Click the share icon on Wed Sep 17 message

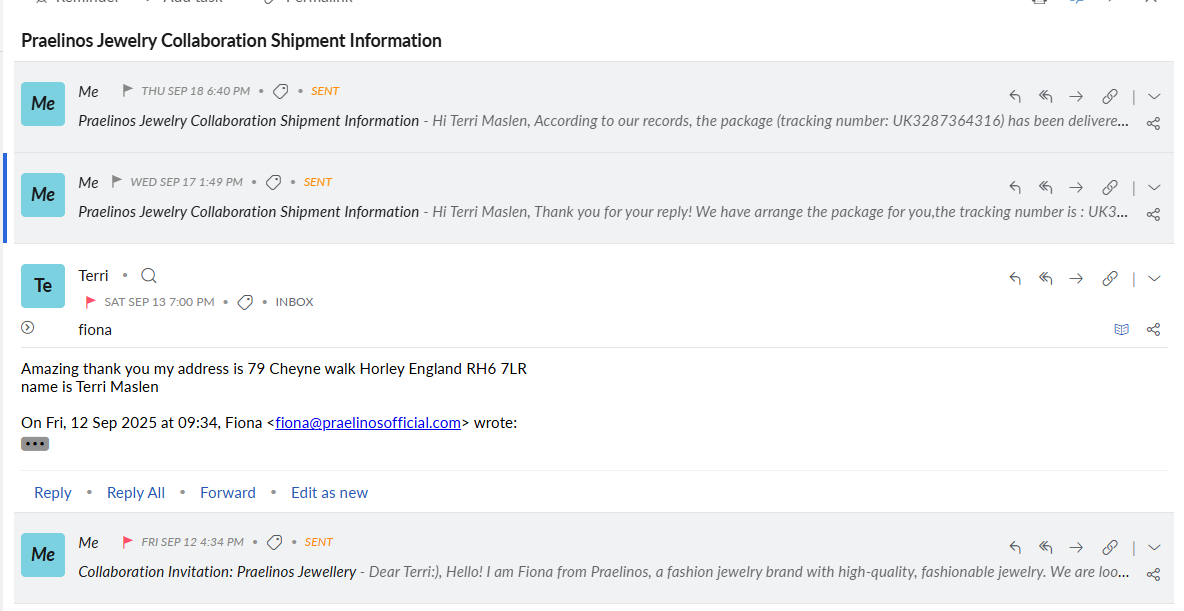pyautogui.click(x=1153, y=214)
